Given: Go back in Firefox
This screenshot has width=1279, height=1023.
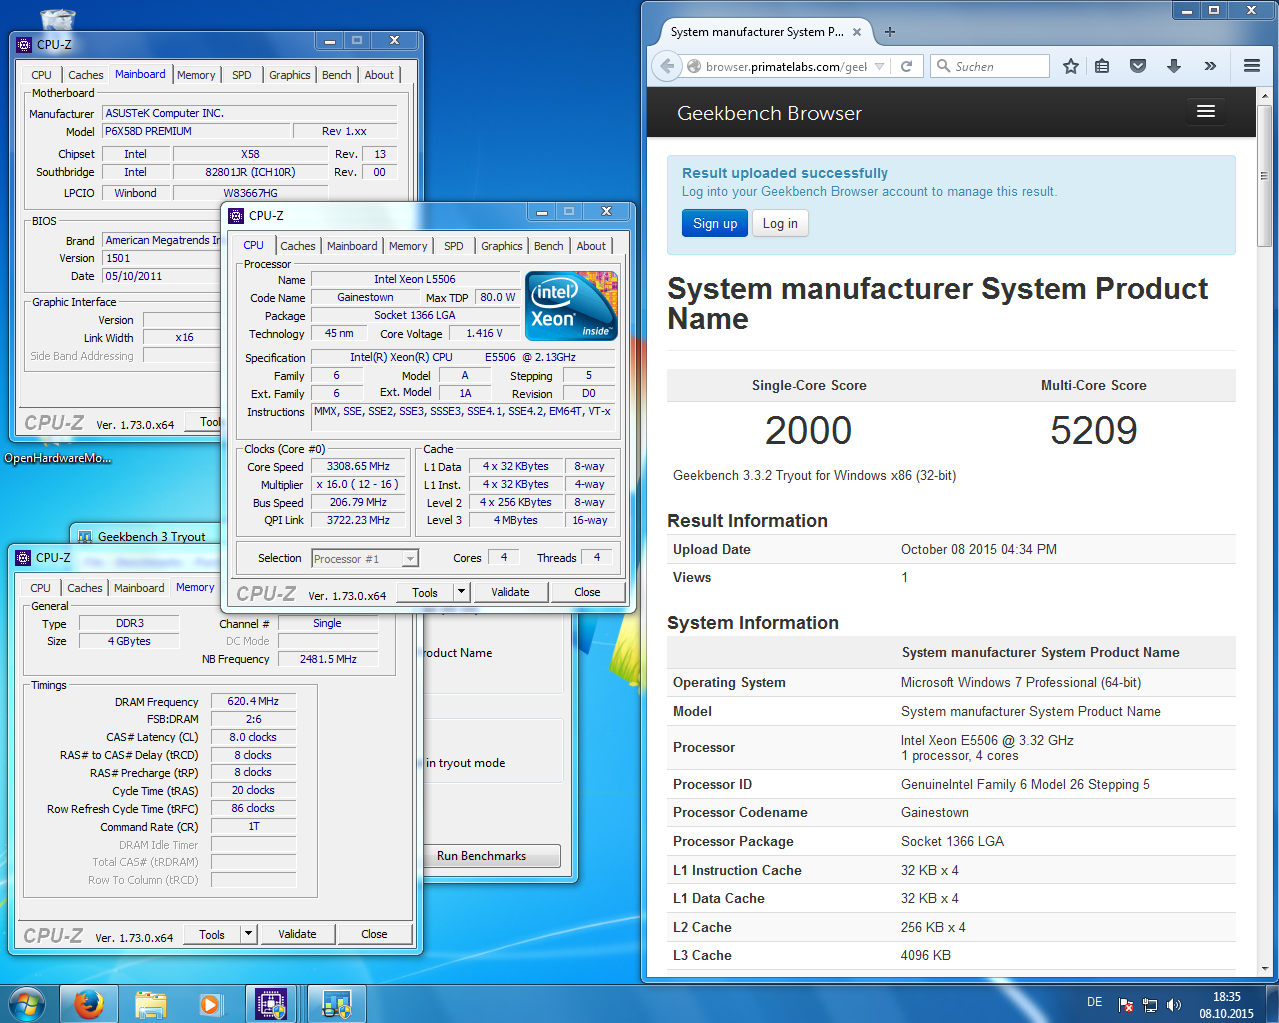Looking at the screenshot, I should (x=667, y=66).
